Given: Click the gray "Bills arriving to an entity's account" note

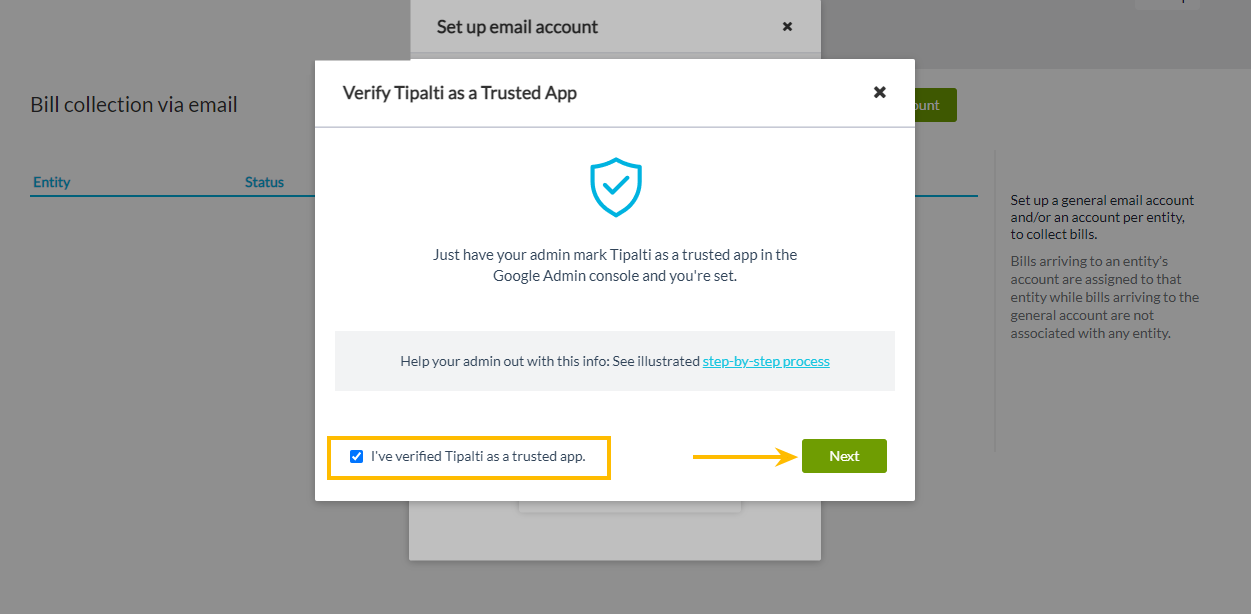Looking at the screenshot, I should [1104, 297].
